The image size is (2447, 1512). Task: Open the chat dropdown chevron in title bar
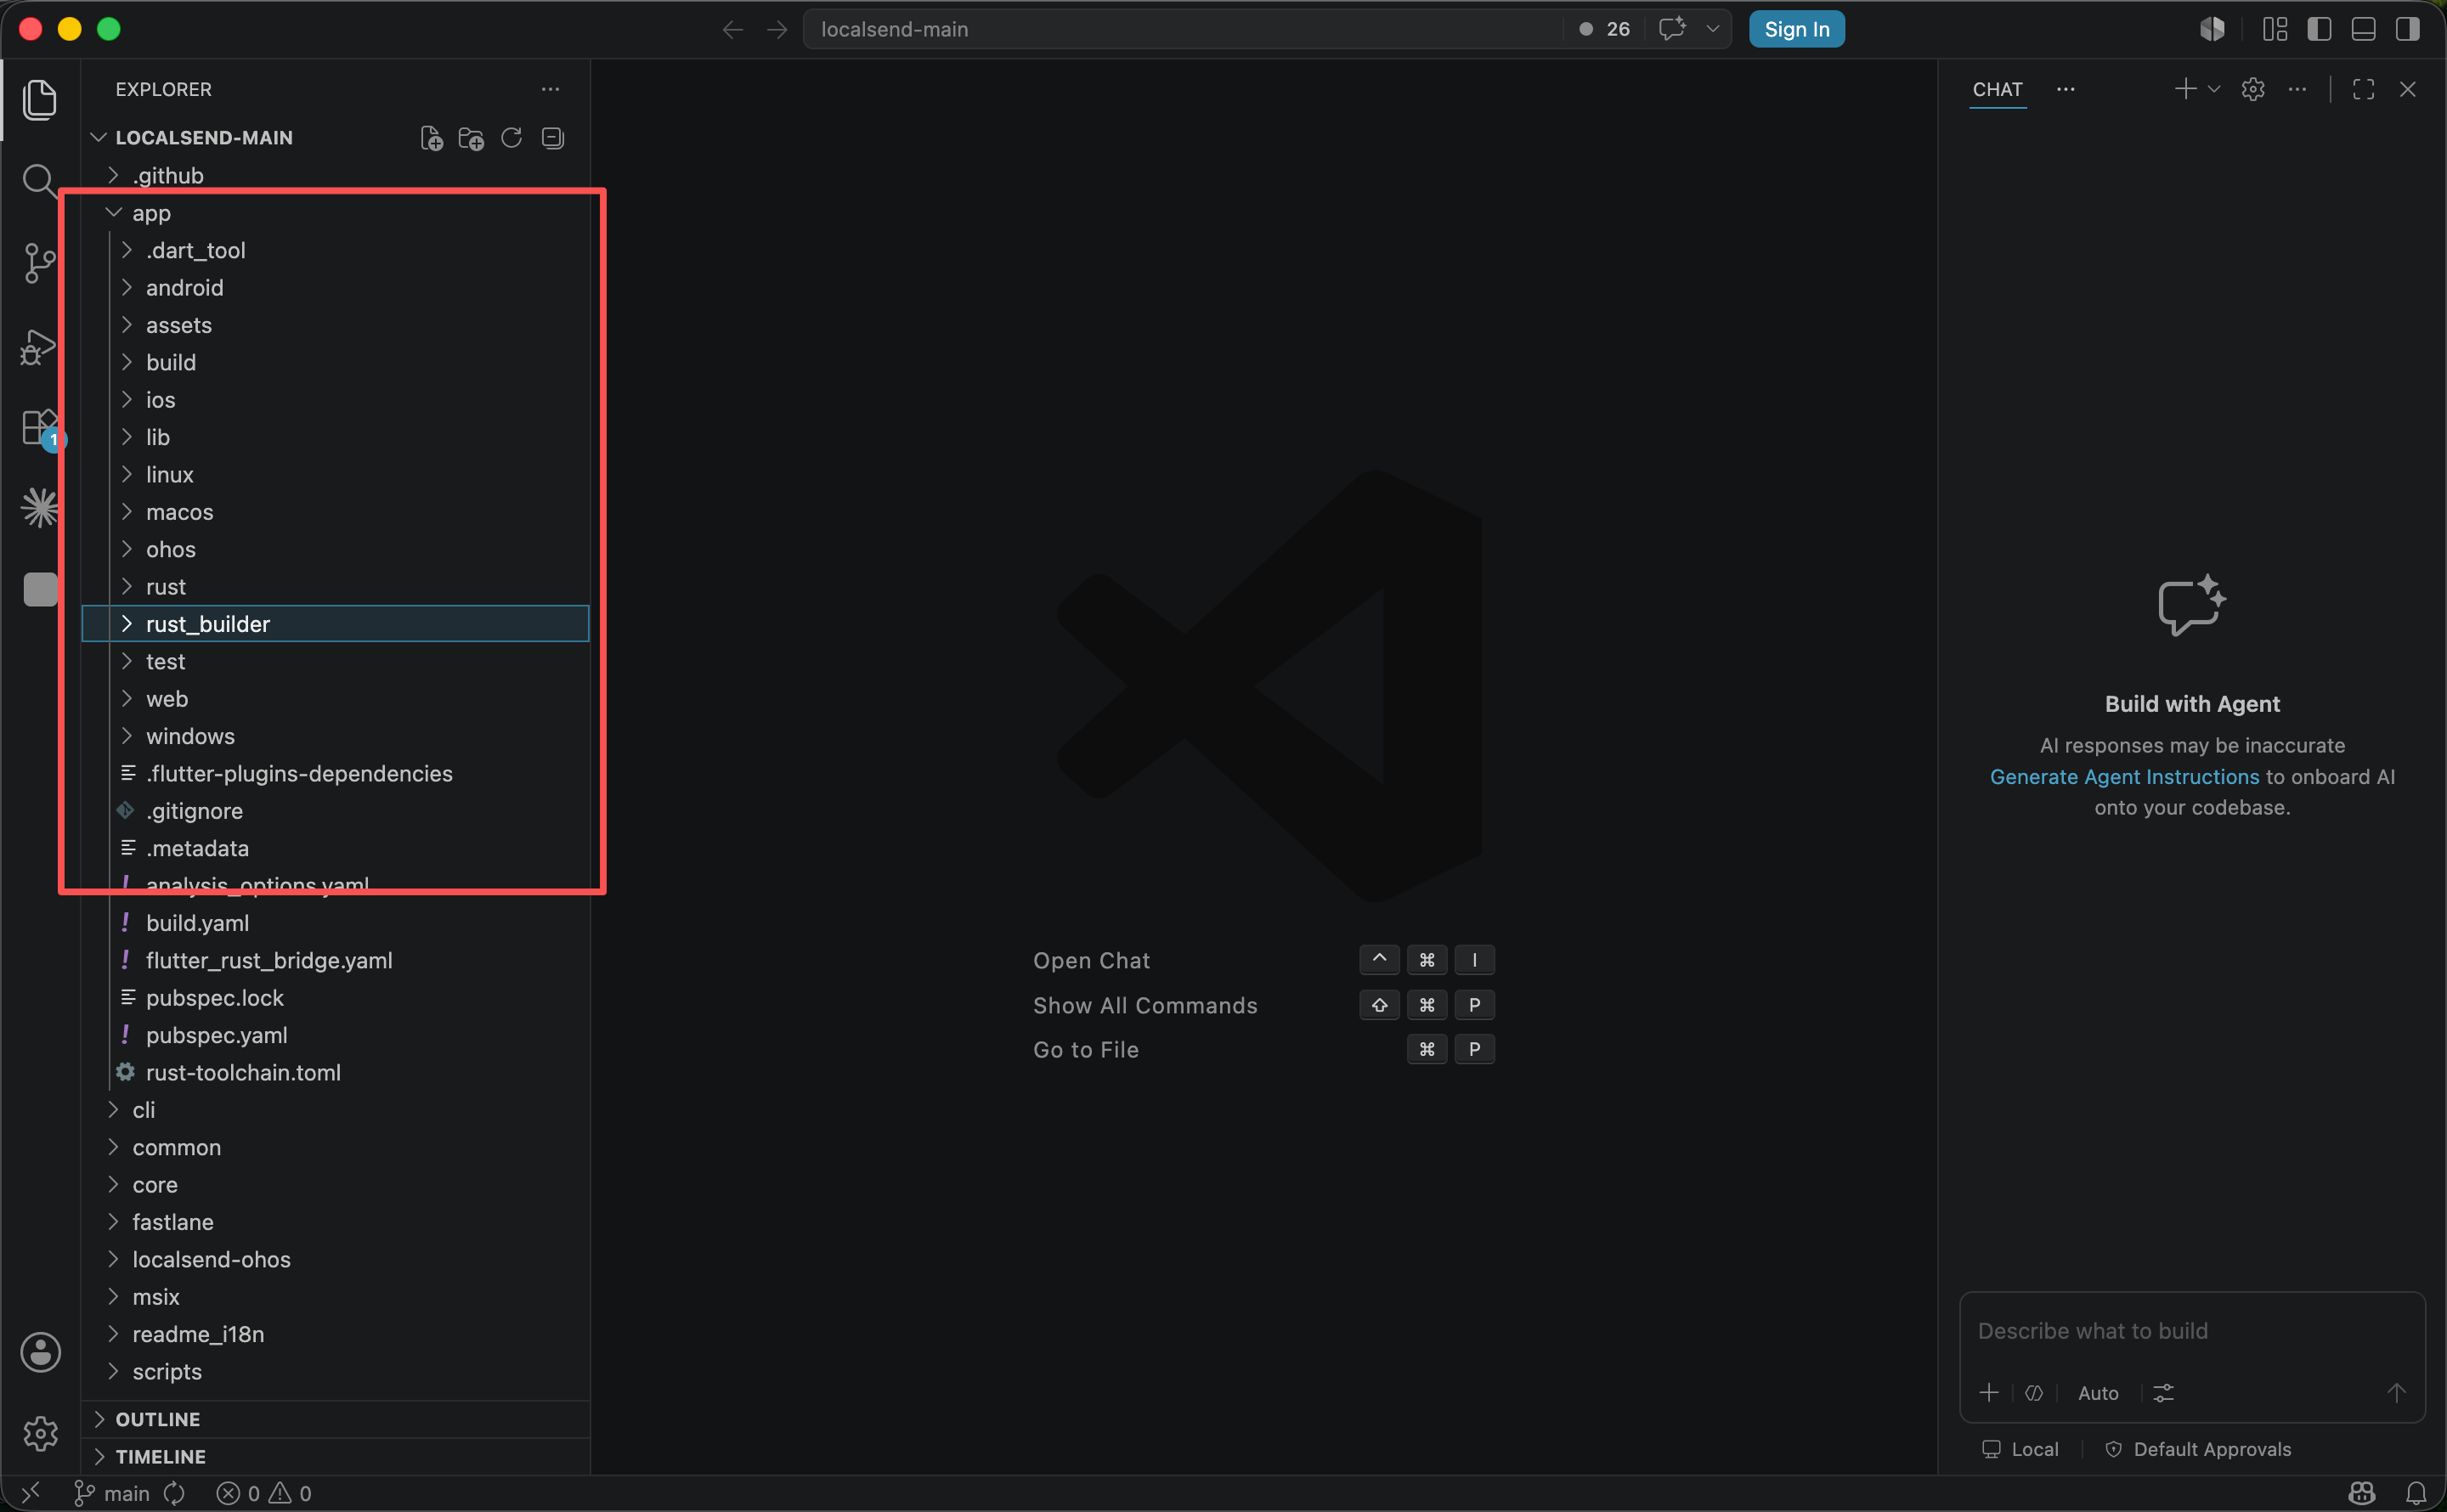[1713, 29]
